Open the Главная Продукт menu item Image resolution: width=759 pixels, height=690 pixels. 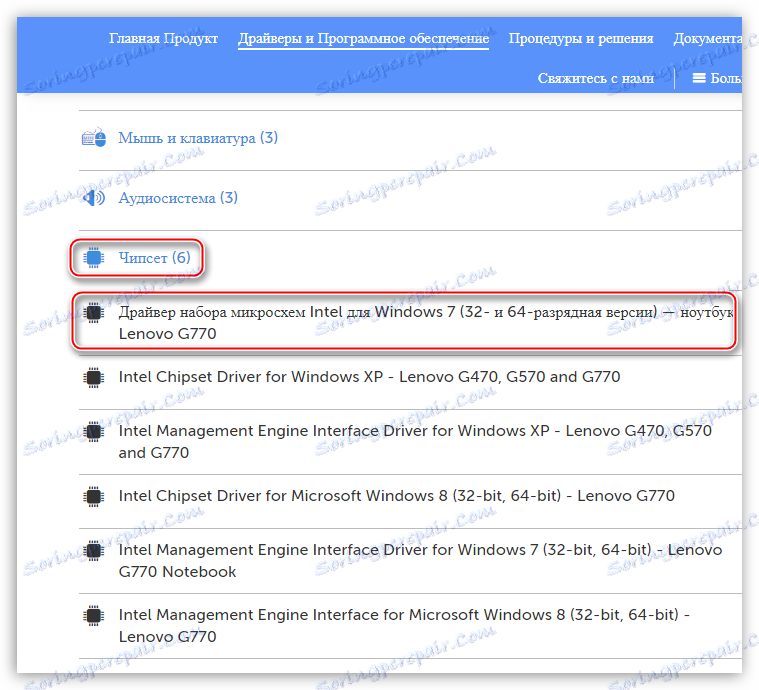coord(163,38)
